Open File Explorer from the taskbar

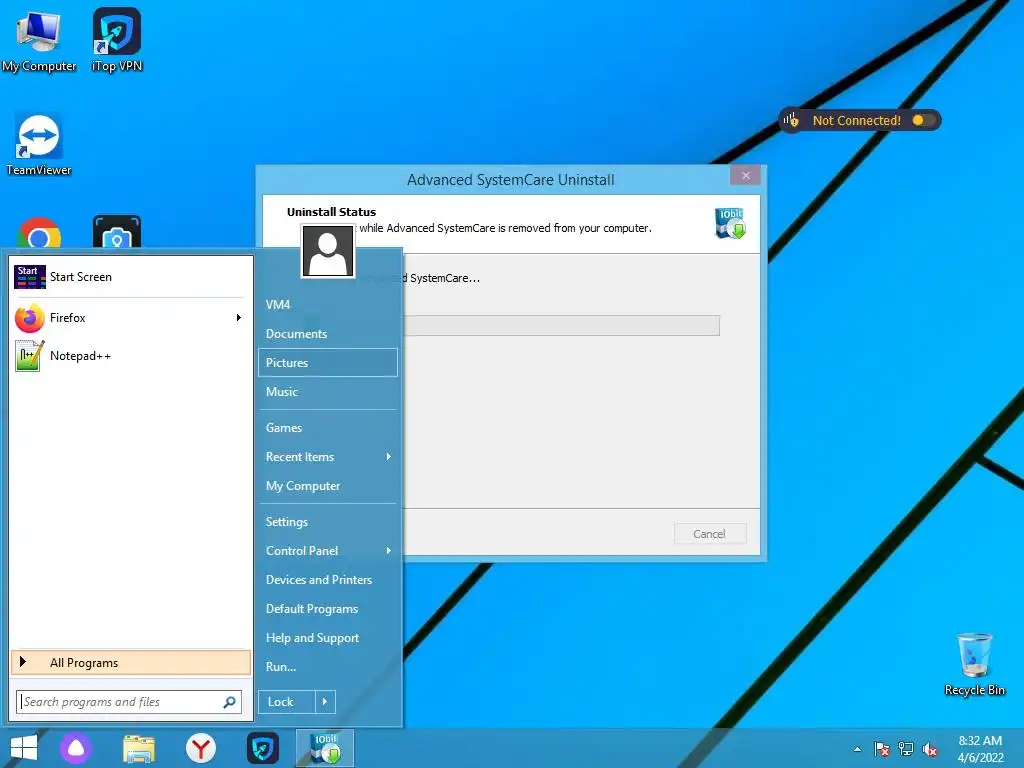click(x=139, y=748)
